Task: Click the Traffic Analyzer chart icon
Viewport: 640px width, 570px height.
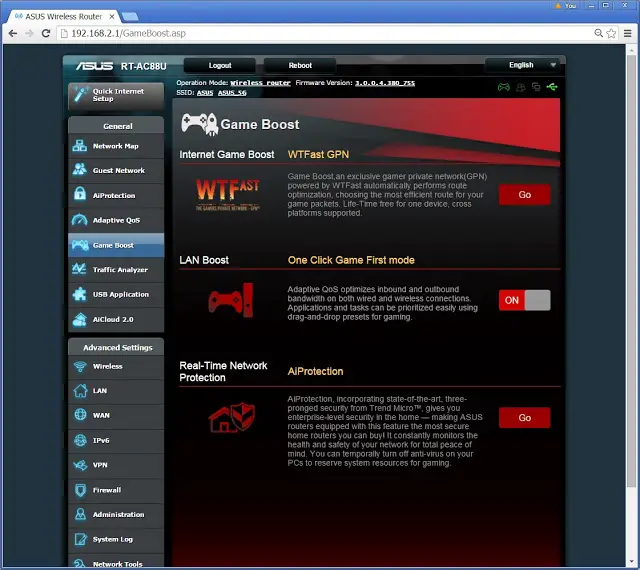Action: coord(79,269)
